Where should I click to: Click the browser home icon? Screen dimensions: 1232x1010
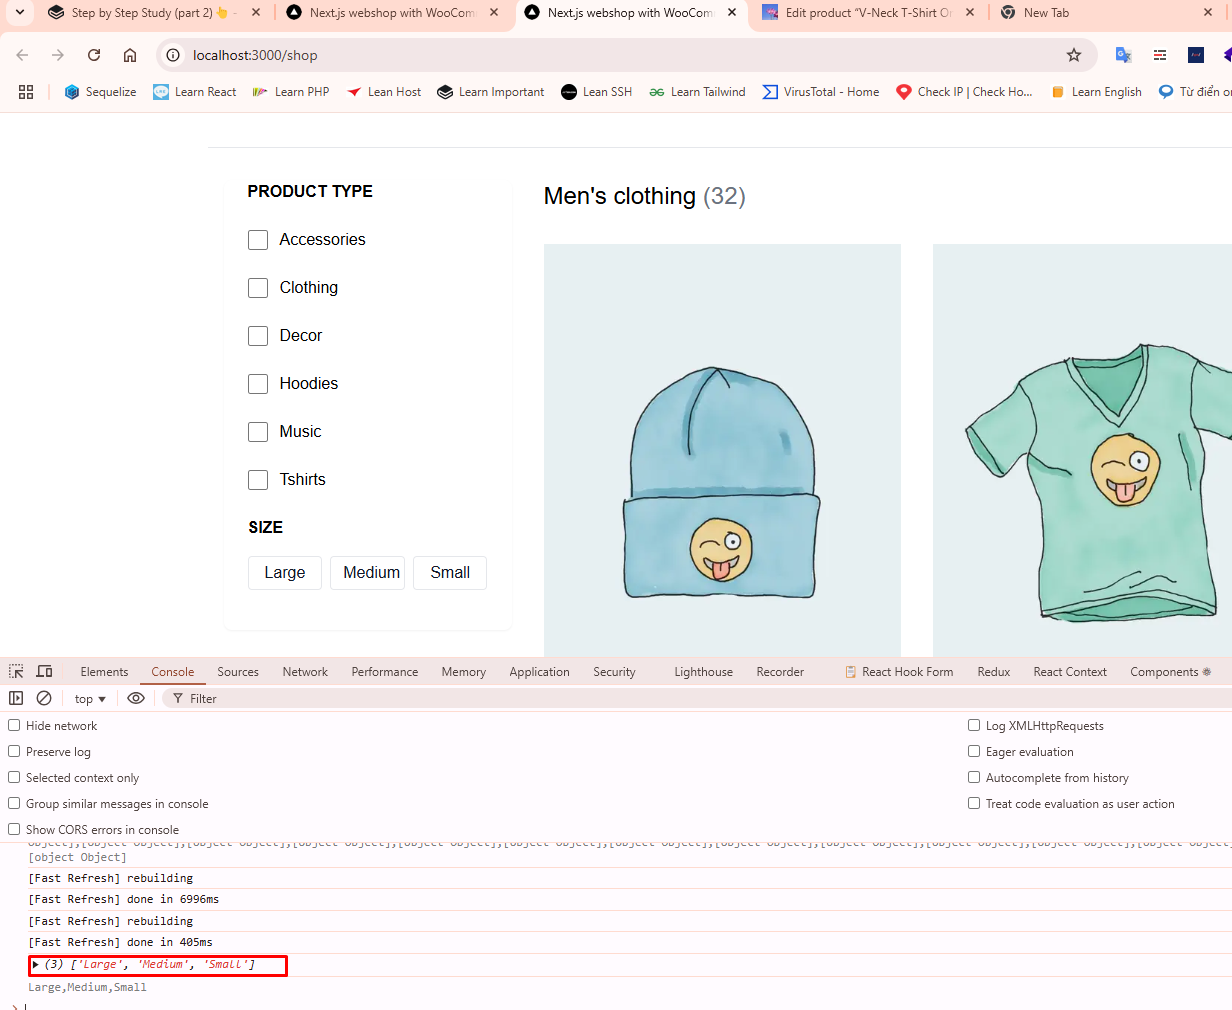tap(130, 55)
